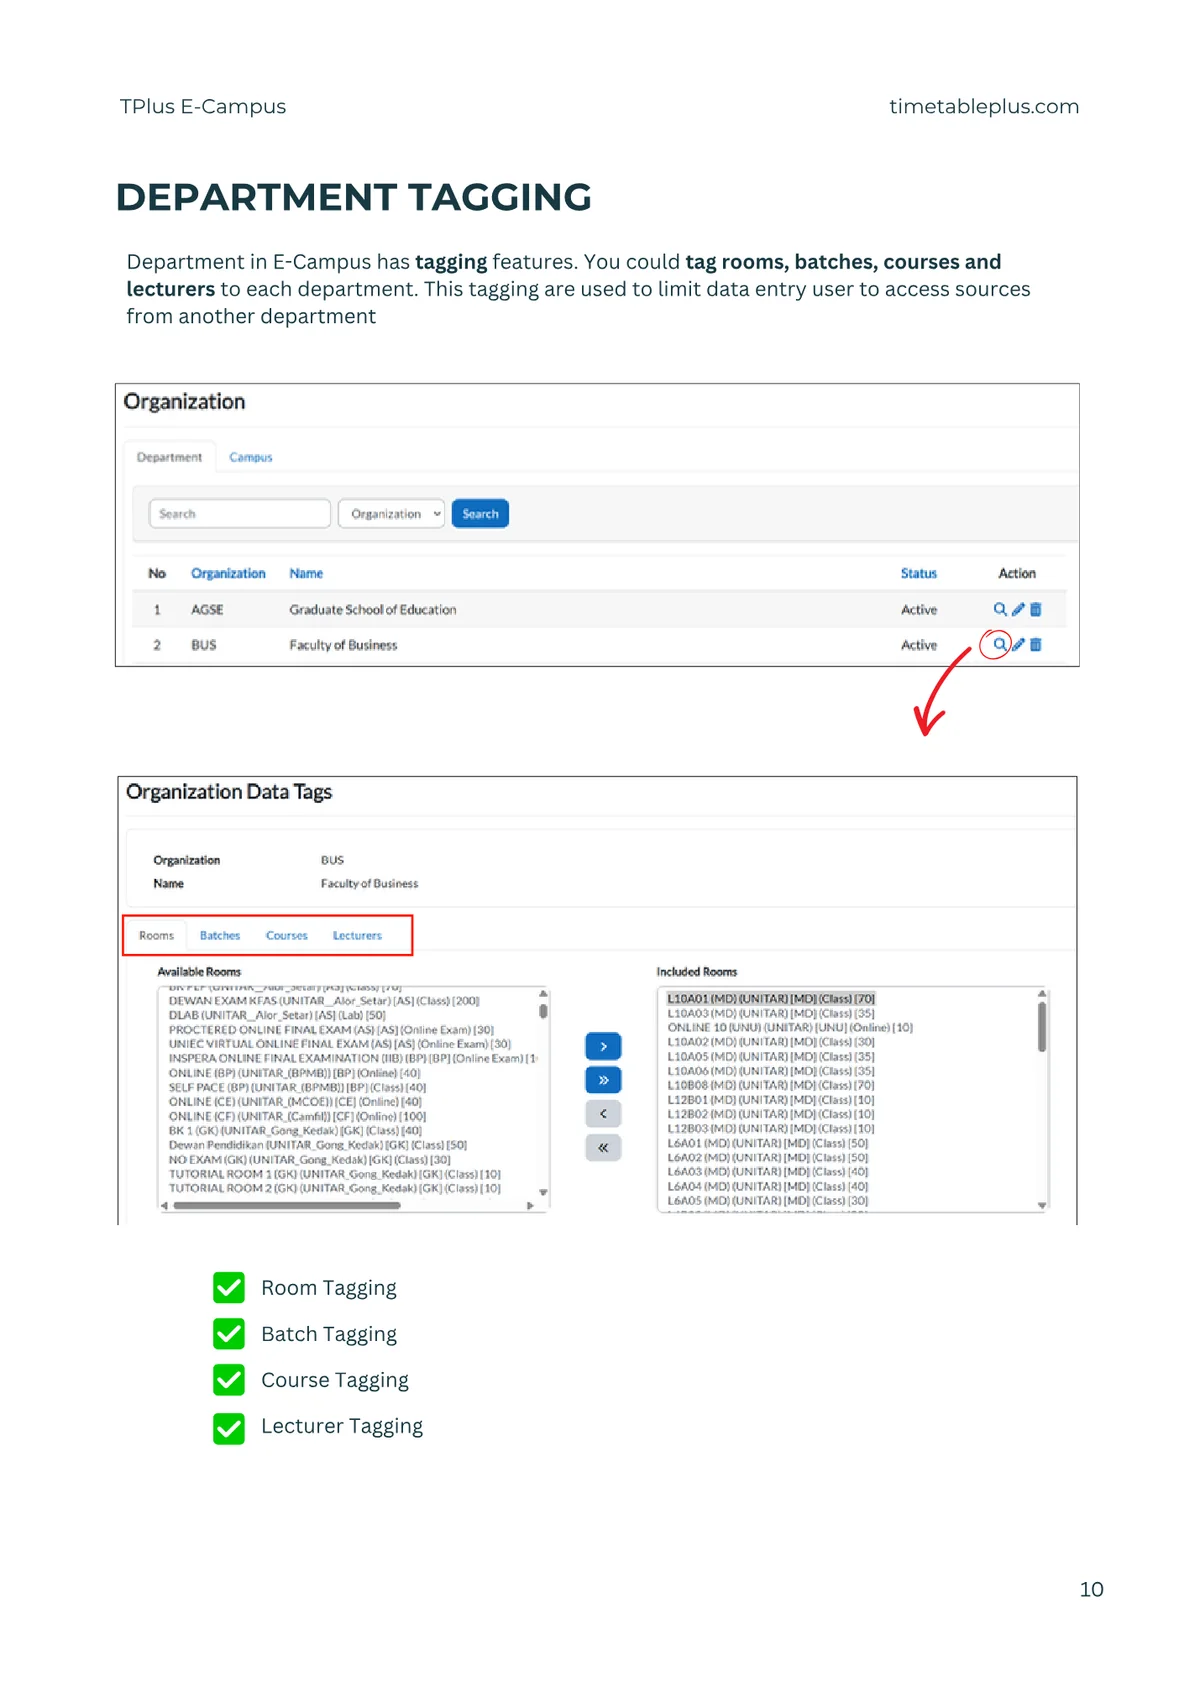Click edit pencil icon for AGSE row
1200x1697 pixels.
click(x=1018, y=609)
